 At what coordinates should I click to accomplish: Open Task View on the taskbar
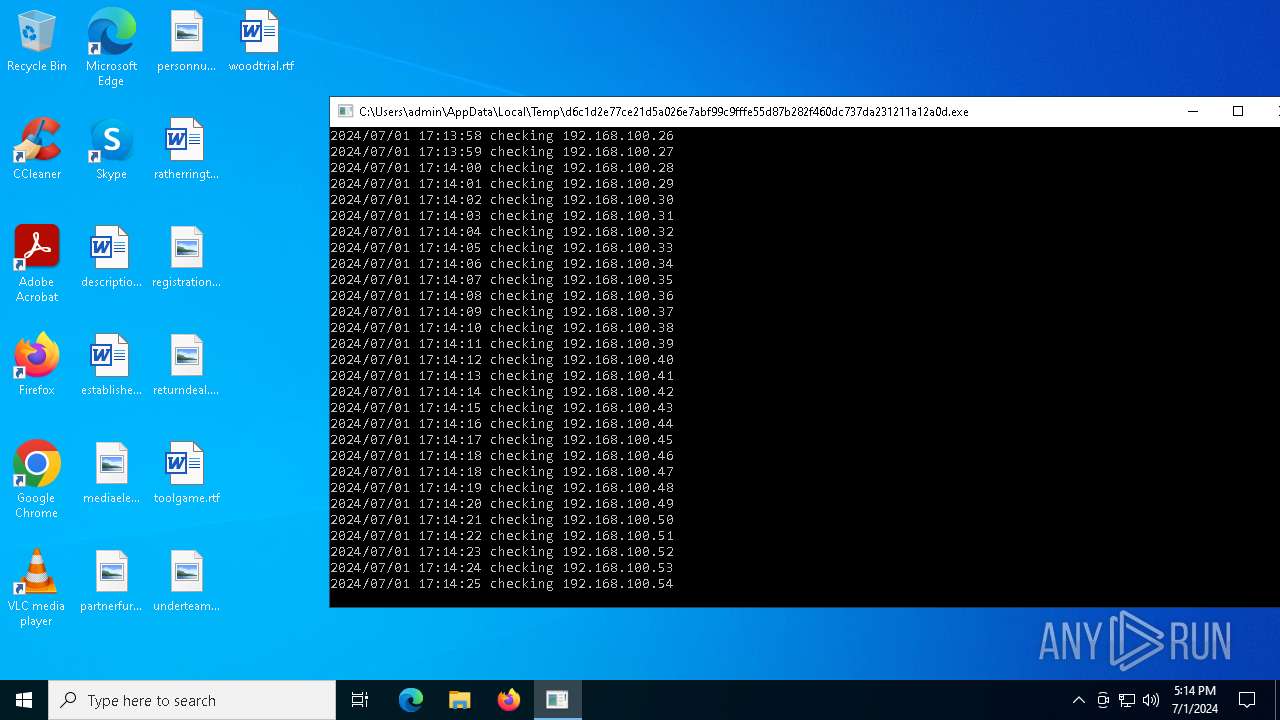tap(360, 700)
